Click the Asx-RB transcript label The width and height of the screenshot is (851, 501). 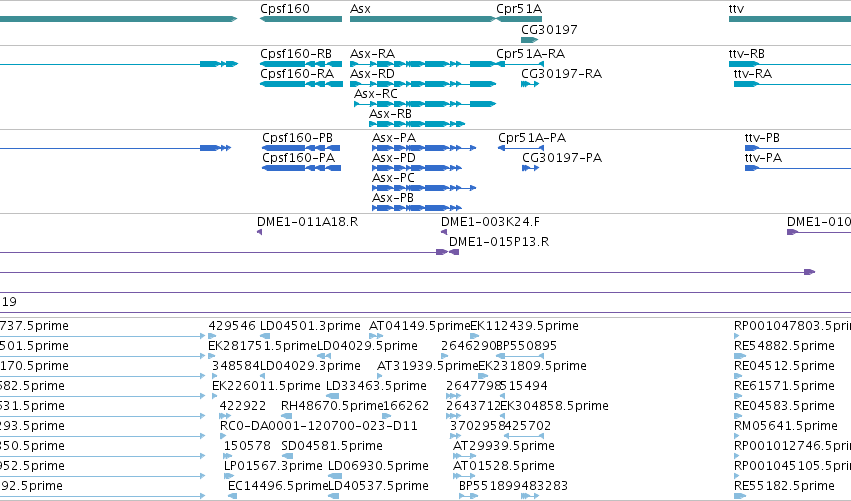tap(390, 114)
